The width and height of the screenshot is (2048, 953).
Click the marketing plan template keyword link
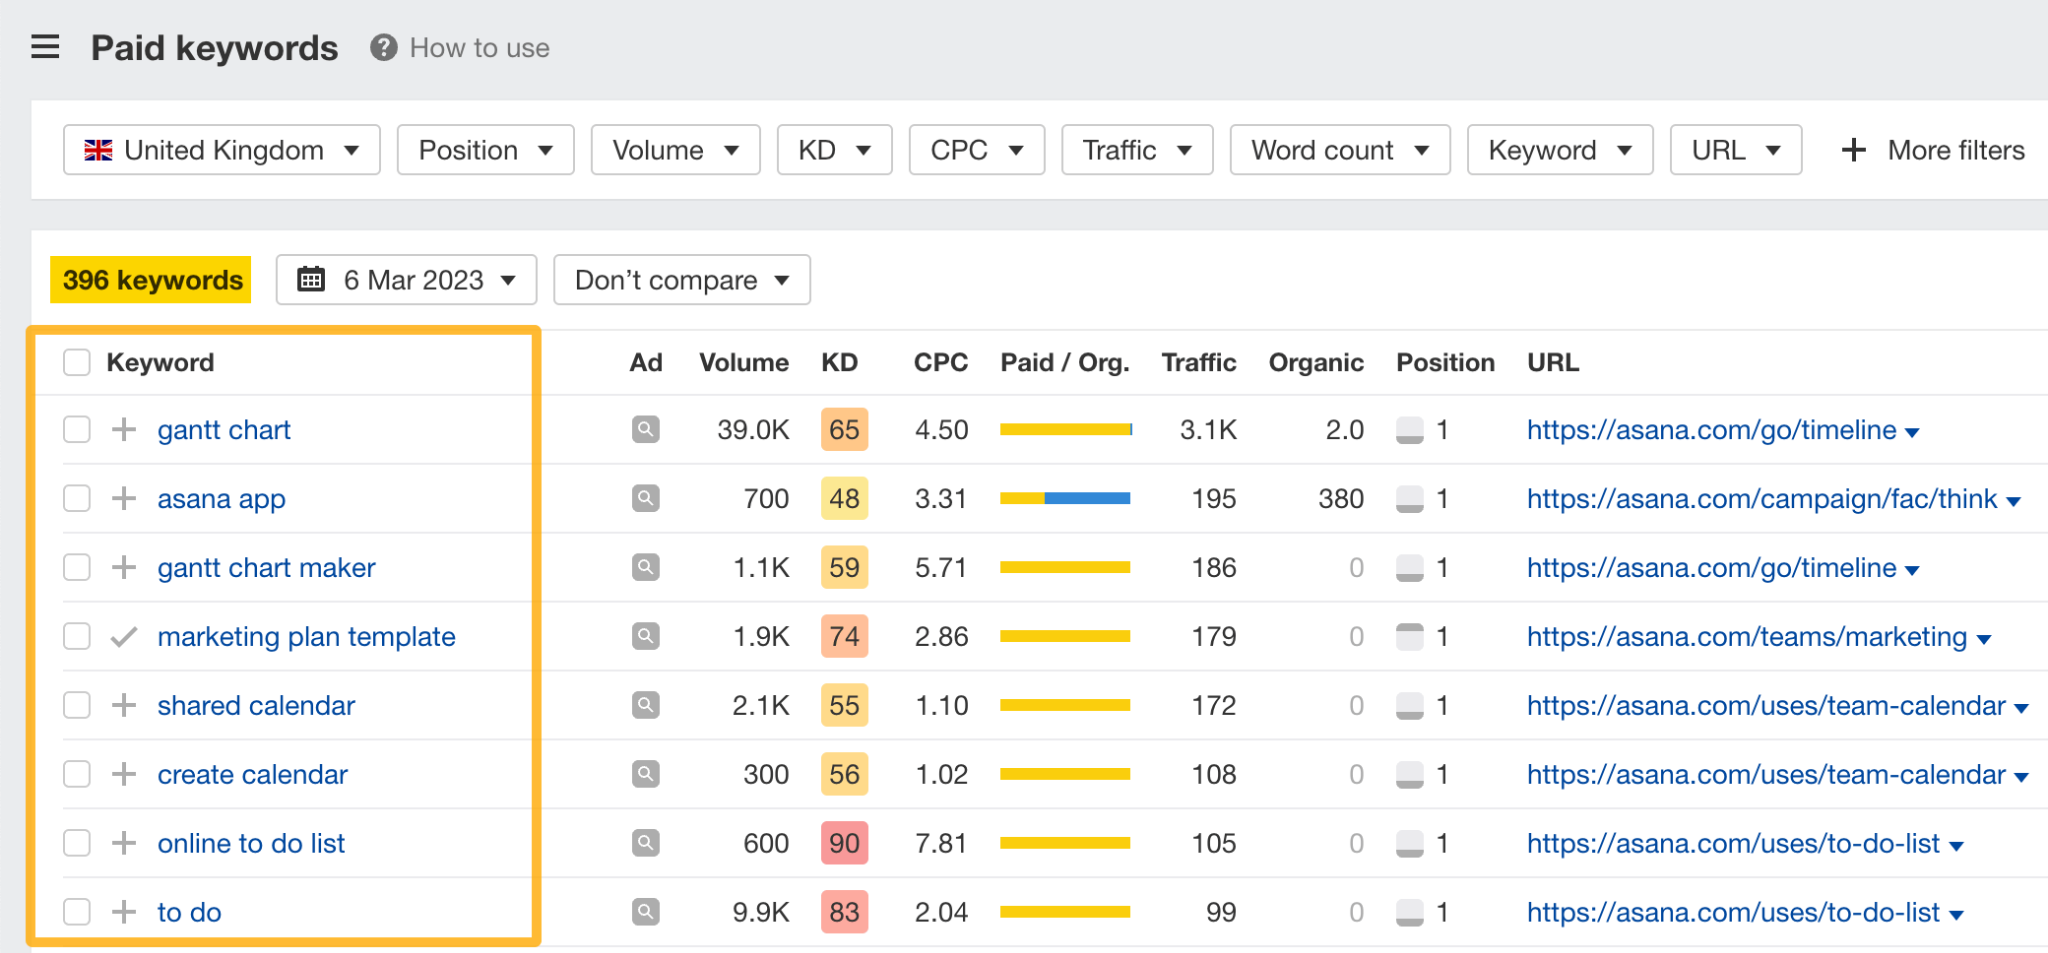(x=306, y=636)
